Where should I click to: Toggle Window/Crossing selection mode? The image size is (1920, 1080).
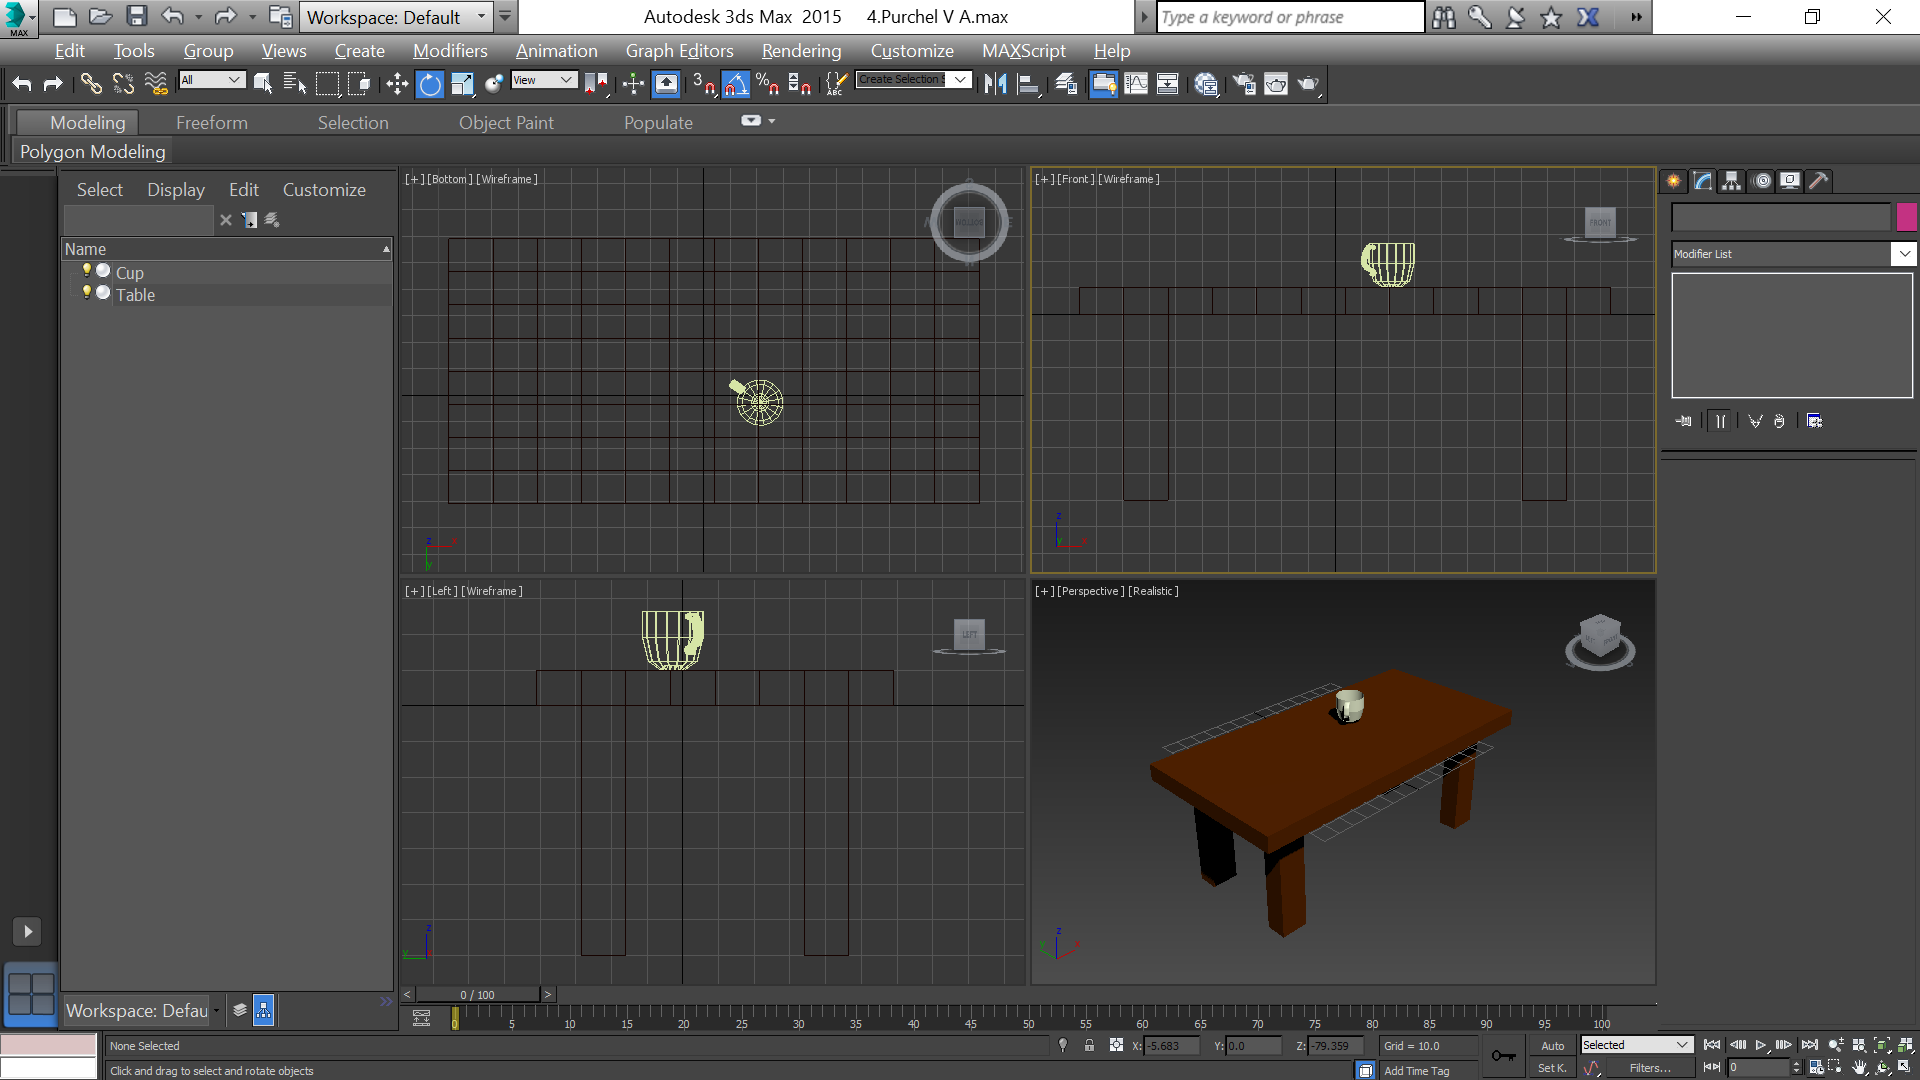point(359,84)
